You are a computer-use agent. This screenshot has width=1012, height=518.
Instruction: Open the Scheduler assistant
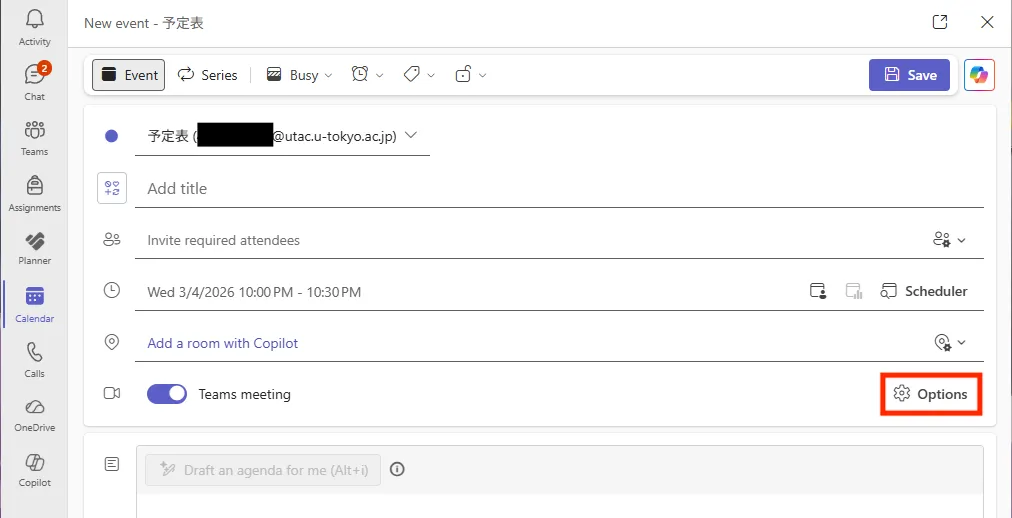click(x=924, y=291)
